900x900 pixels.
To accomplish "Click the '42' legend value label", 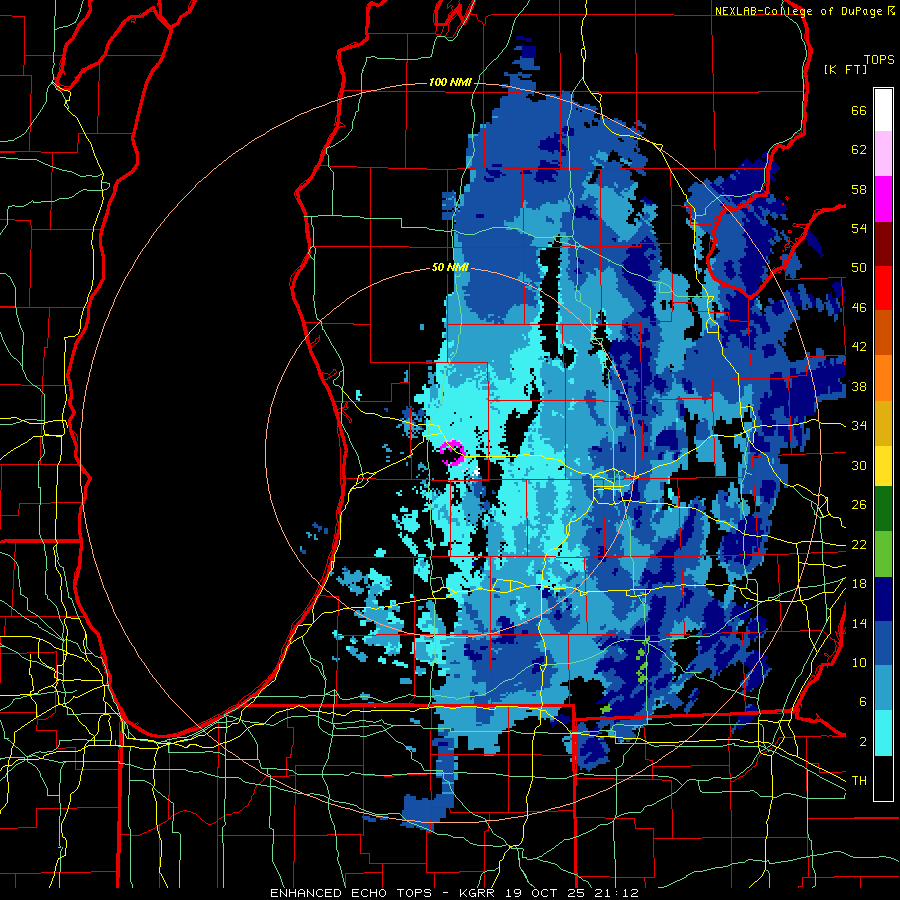I will coord(859,347).
